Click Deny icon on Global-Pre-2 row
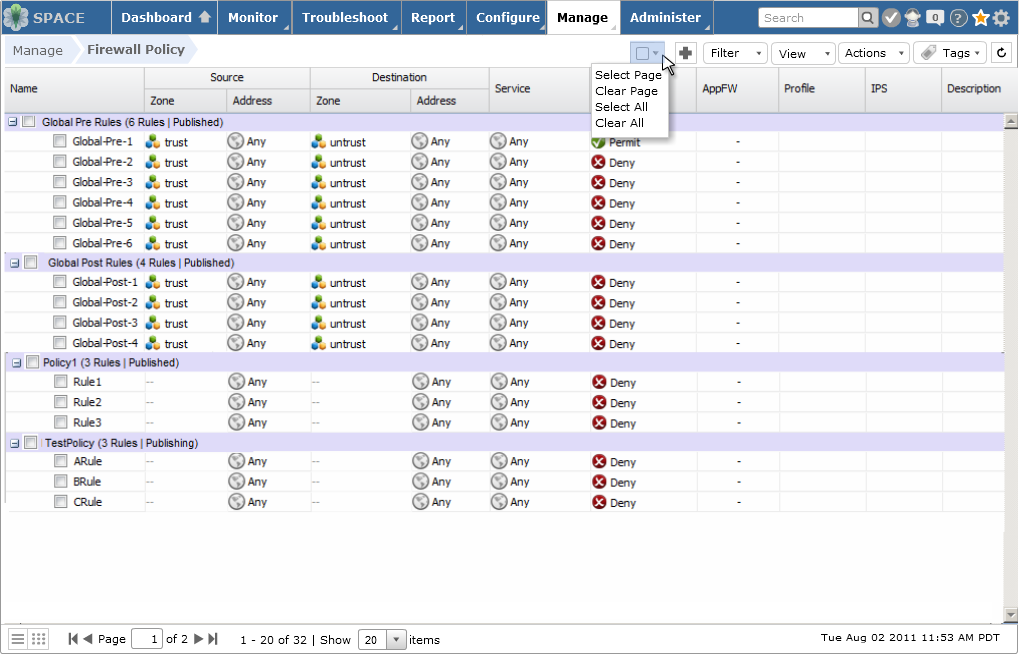 point(599,162)
